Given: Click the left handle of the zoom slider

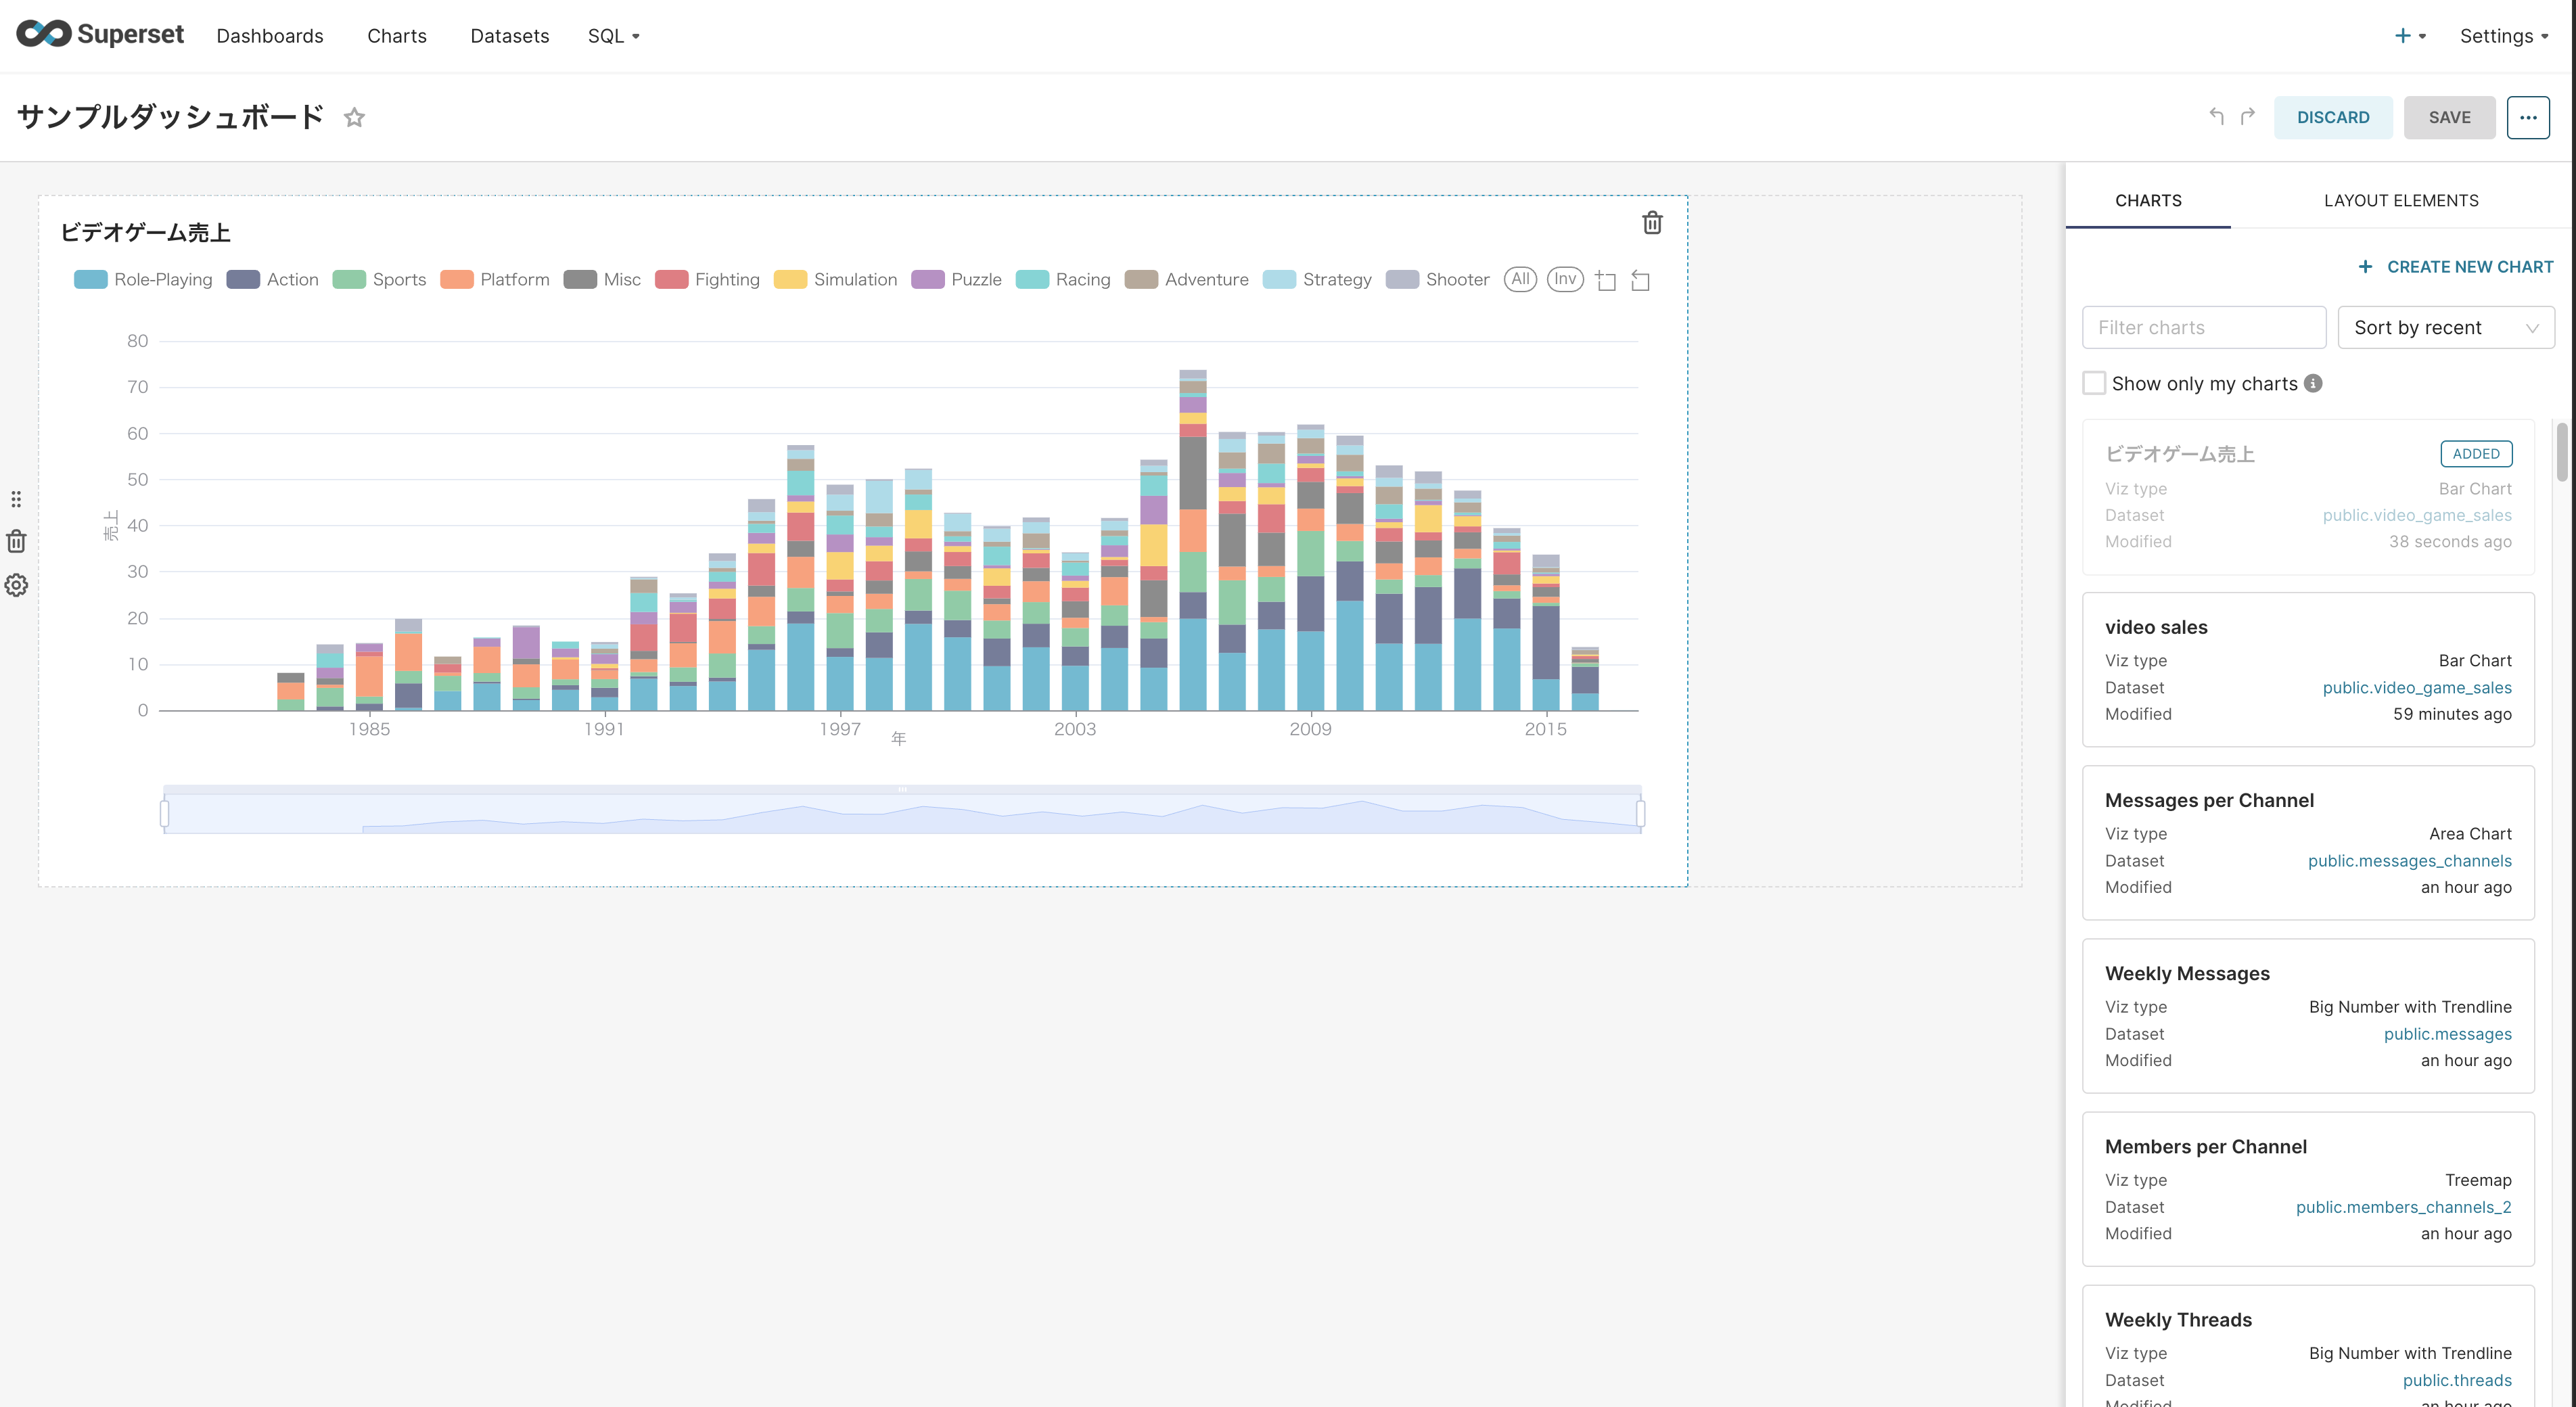Looking at the screenshot, I should click(165, 813).
